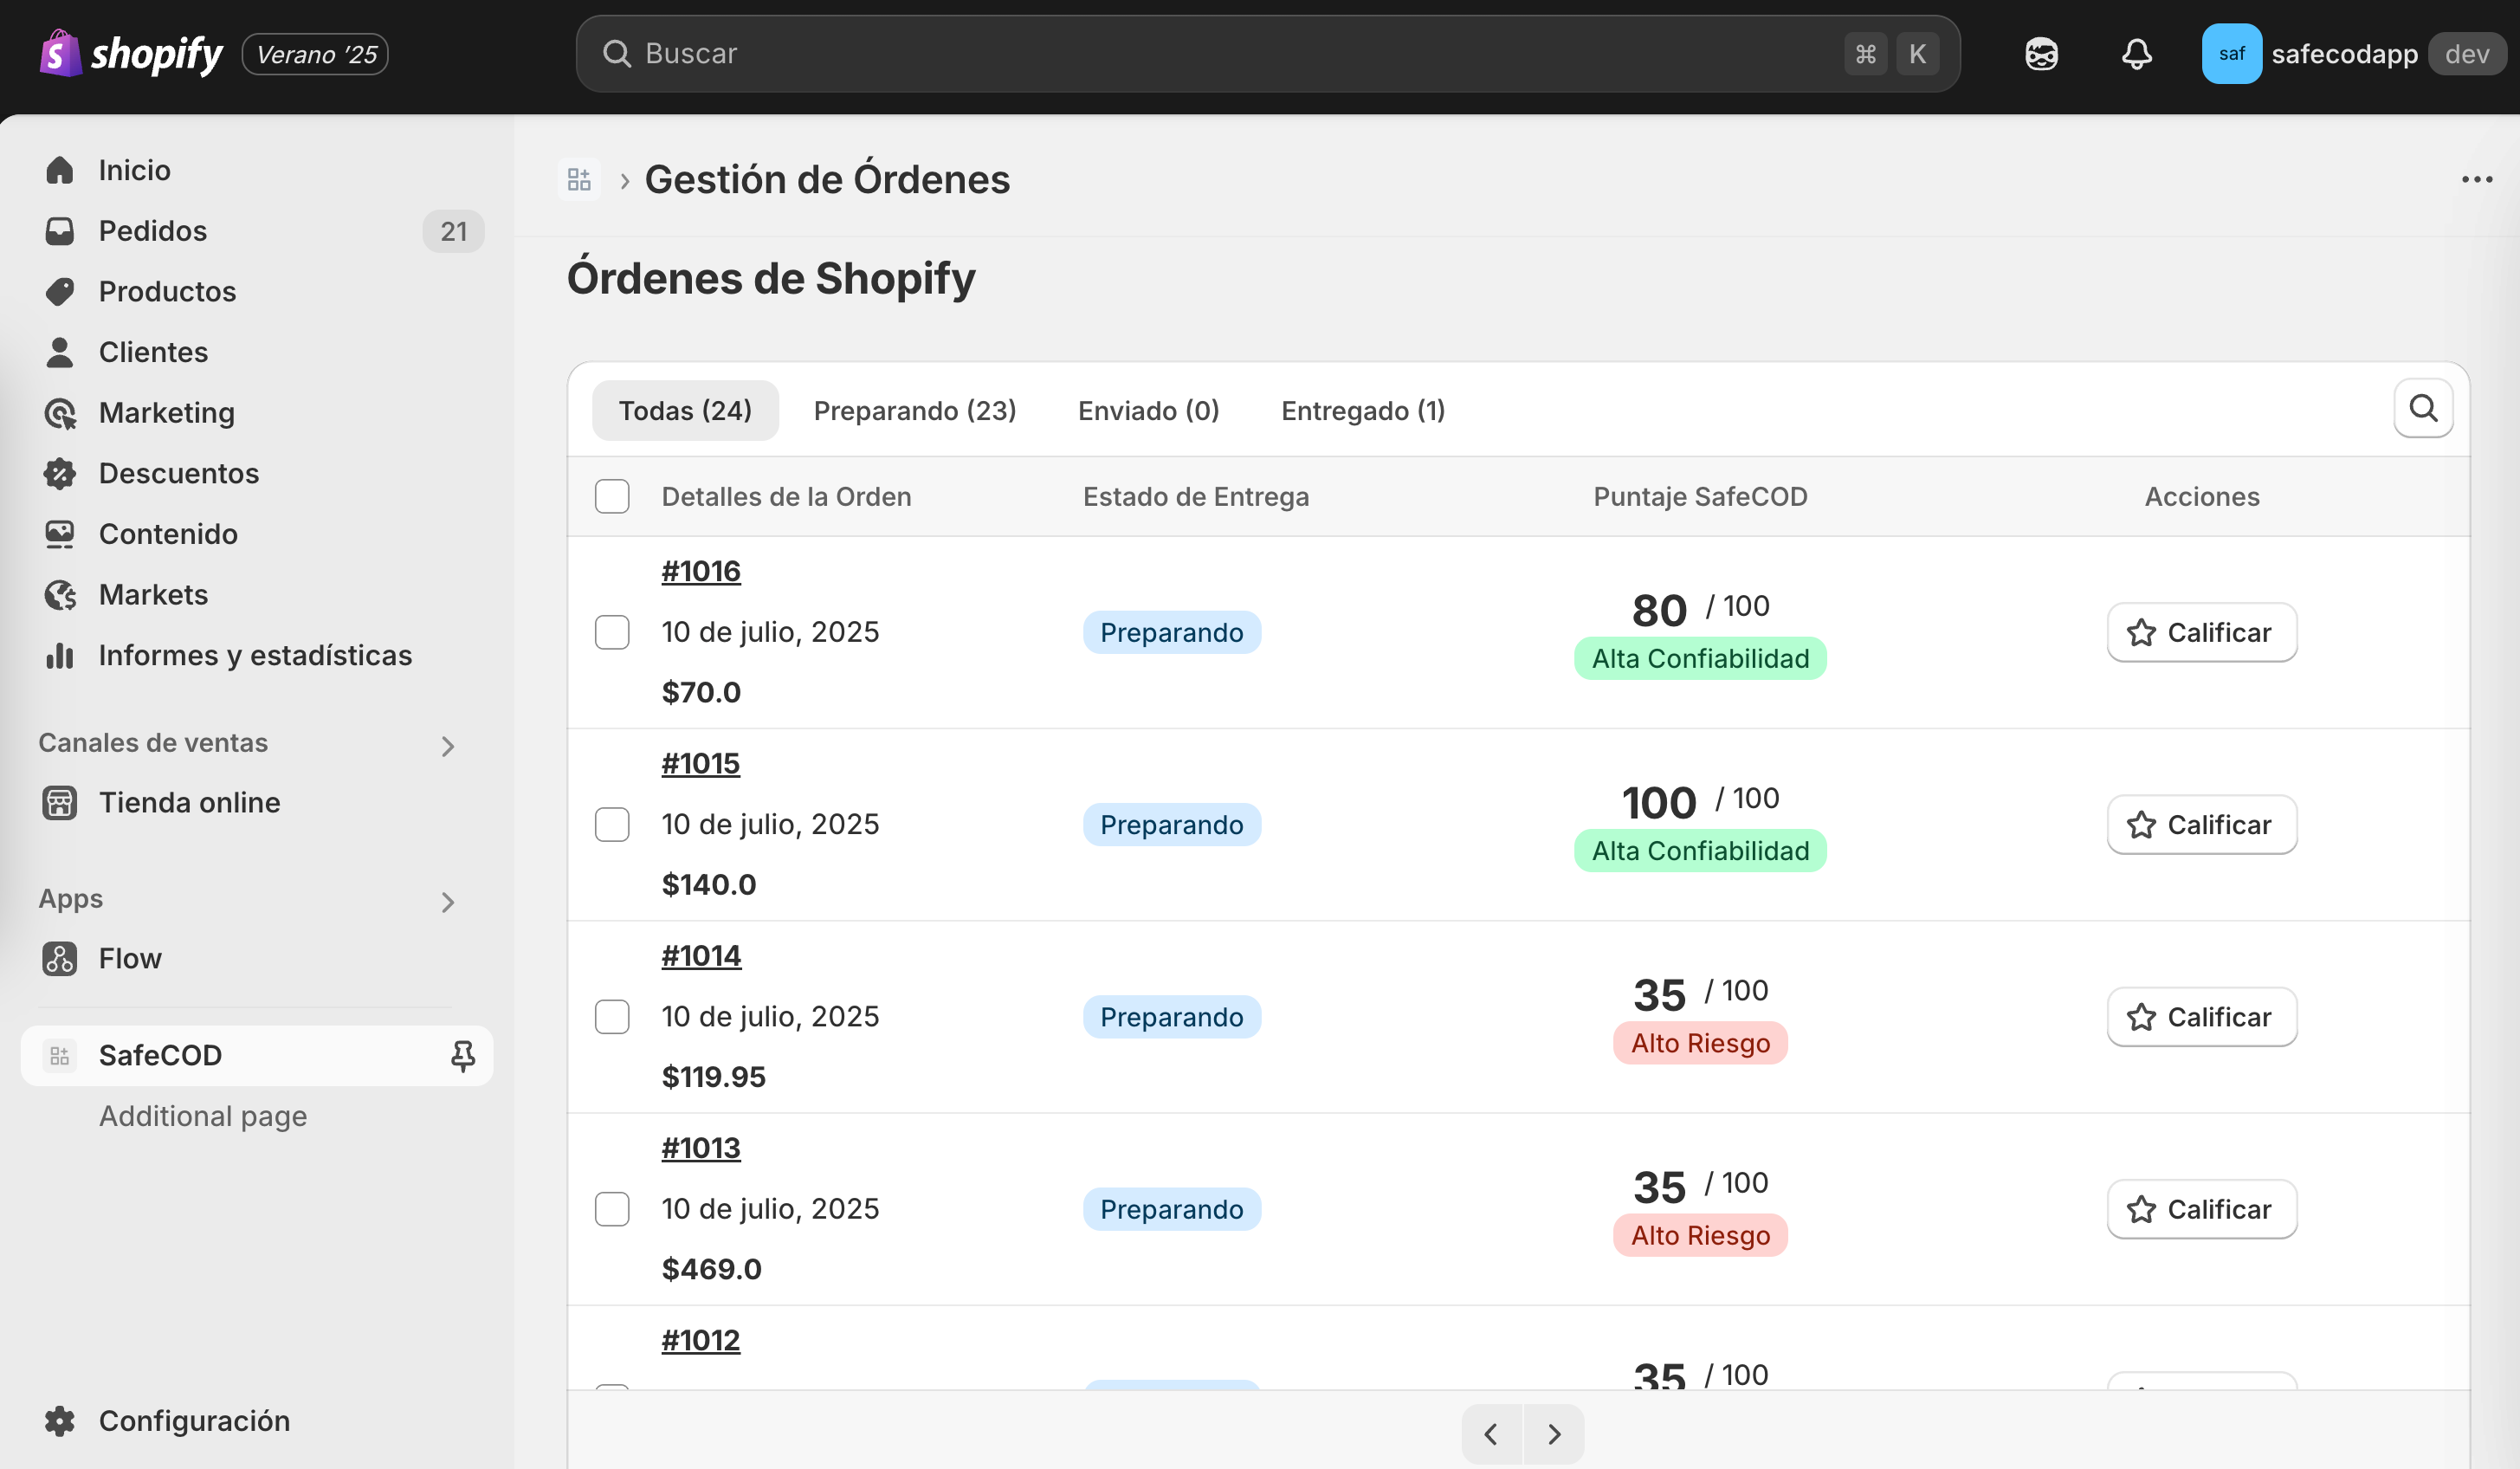Open order link #1013
Viewport: 2520px width, 1469px height.
click(x=700, y=1148)
